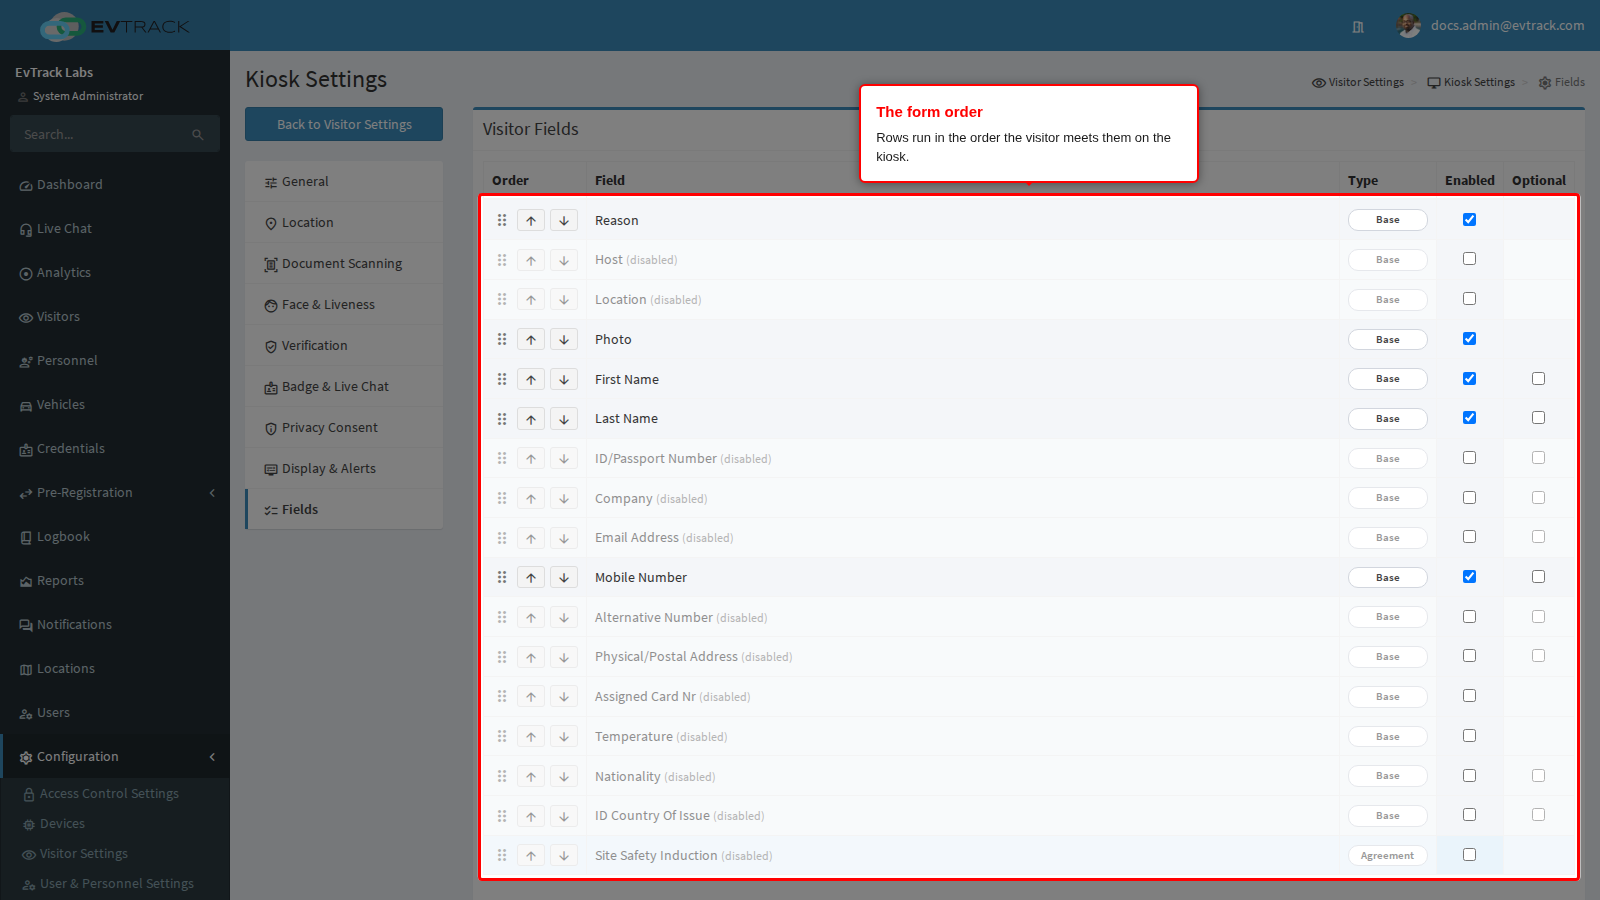The width and height of the screenshot is (1600, 900).
Task: Open the documentation book icon in header
Action: click(1358, 27)
